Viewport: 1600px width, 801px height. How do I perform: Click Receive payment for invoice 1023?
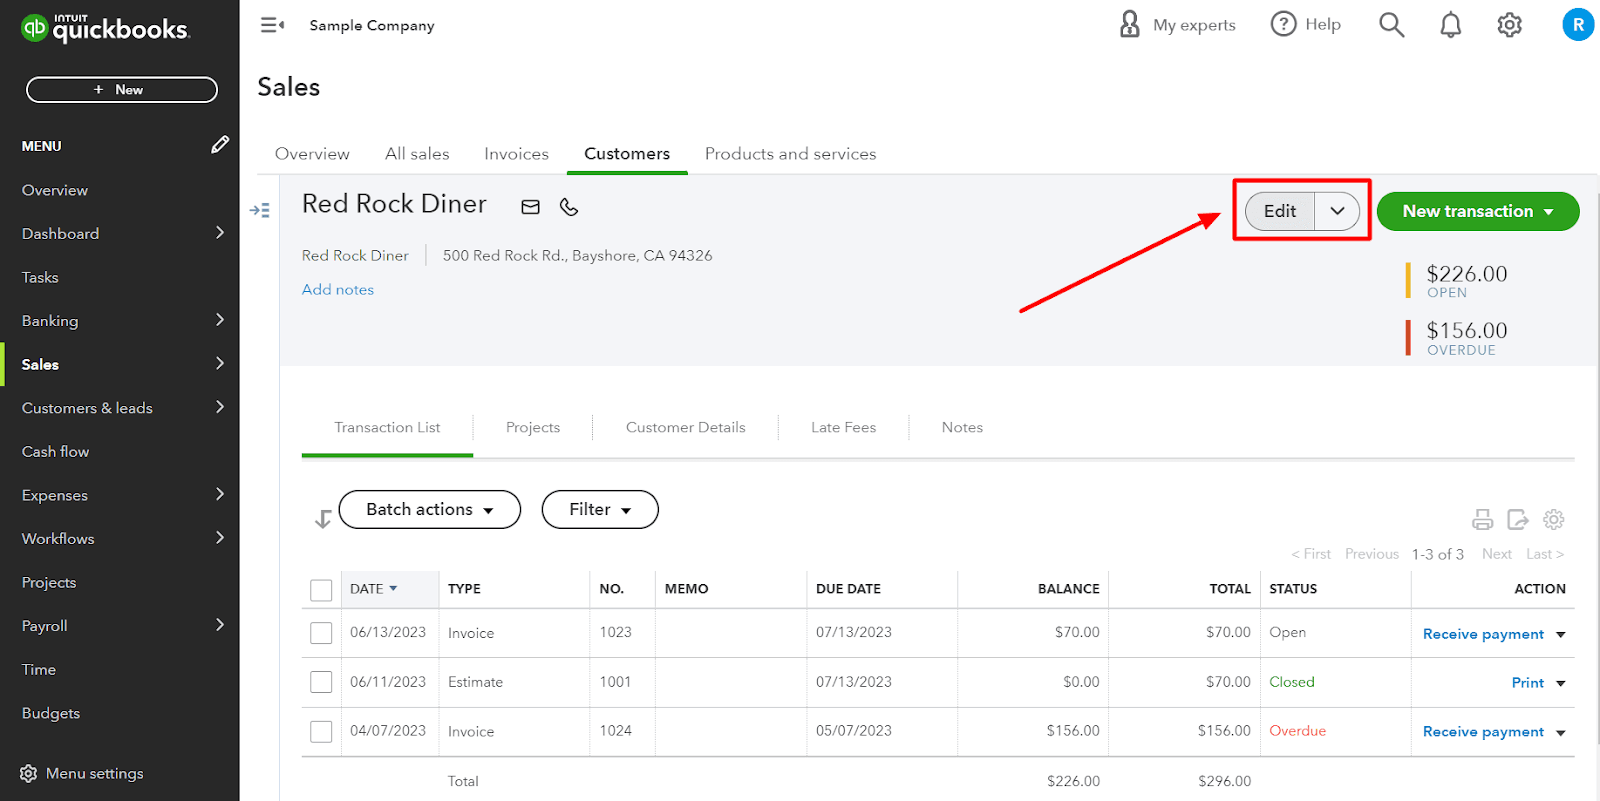click(x=1483, y=634)
